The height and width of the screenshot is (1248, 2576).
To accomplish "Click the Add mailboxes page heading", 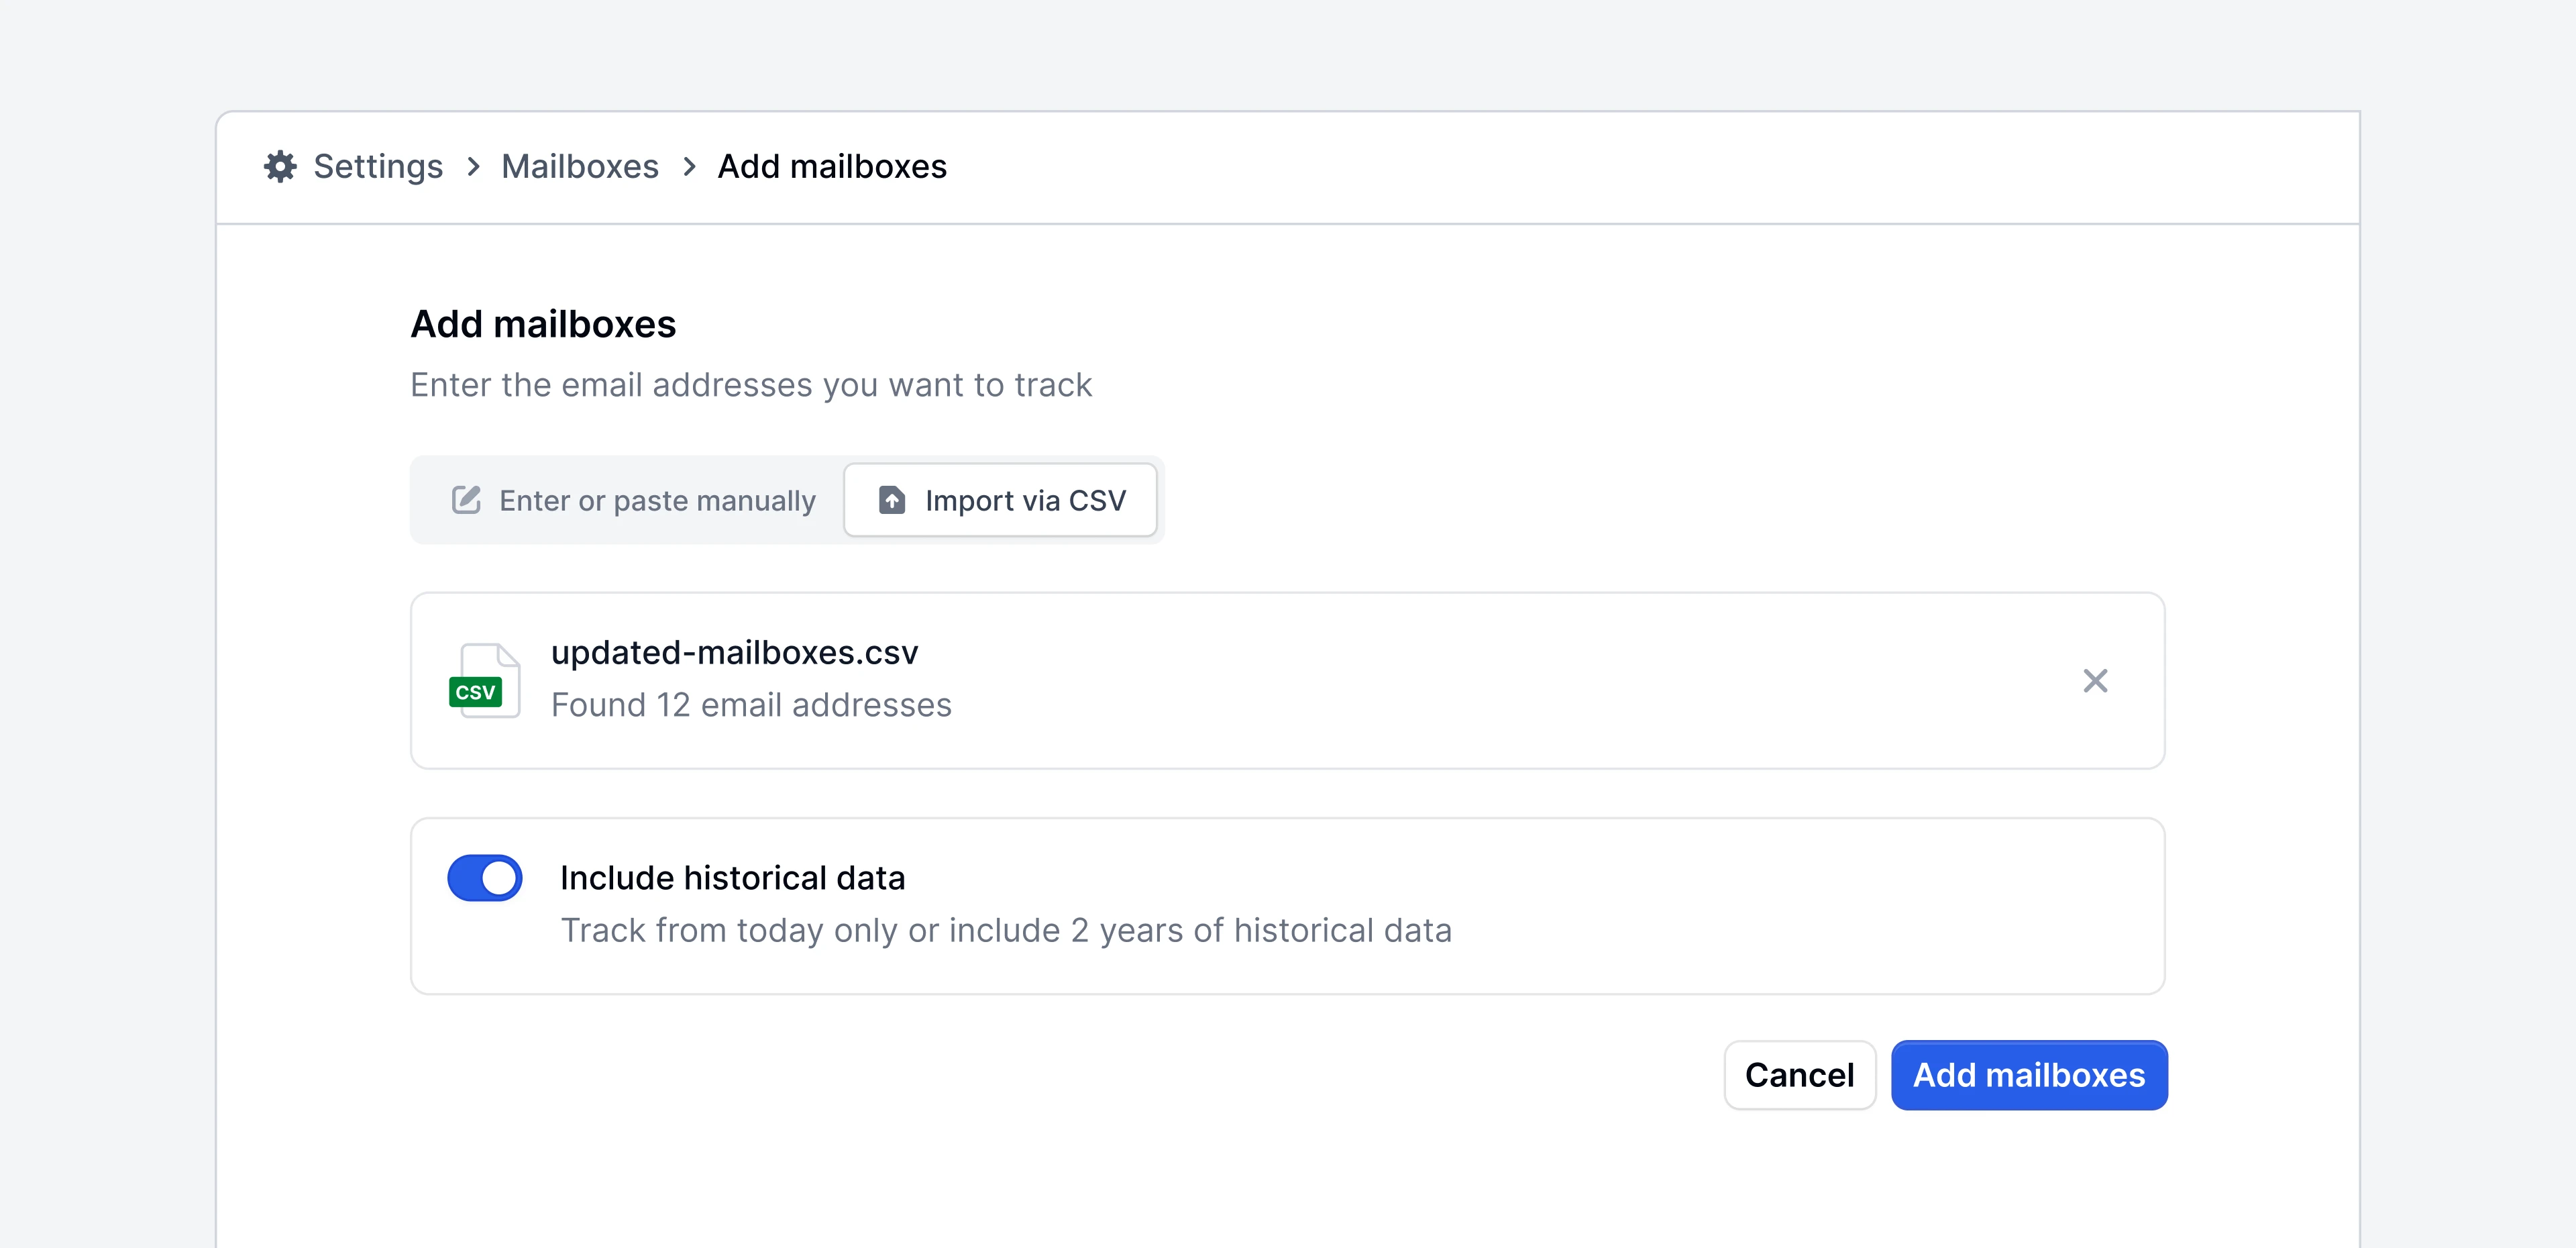I will click(543, 324).
